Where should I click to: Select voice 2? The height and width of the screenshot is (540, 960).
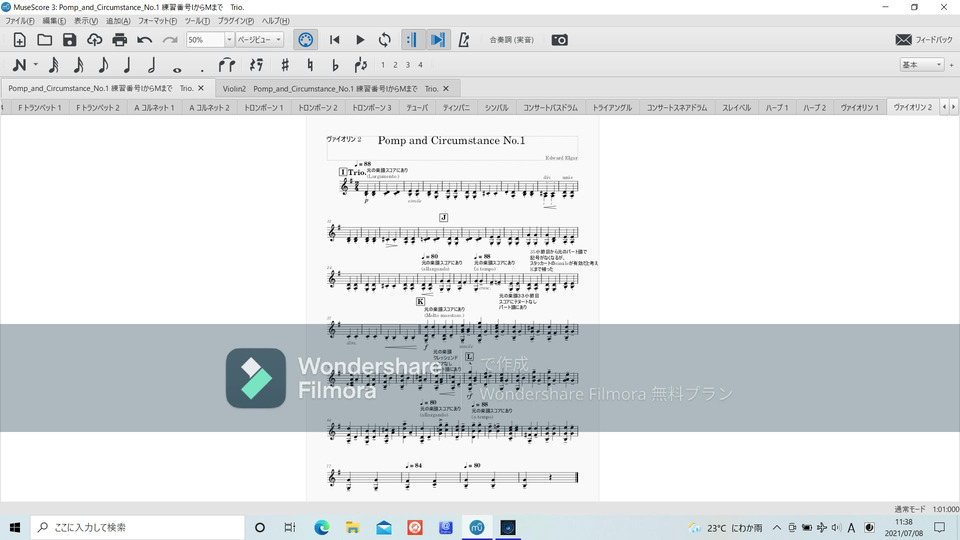(x=396, y=65)
